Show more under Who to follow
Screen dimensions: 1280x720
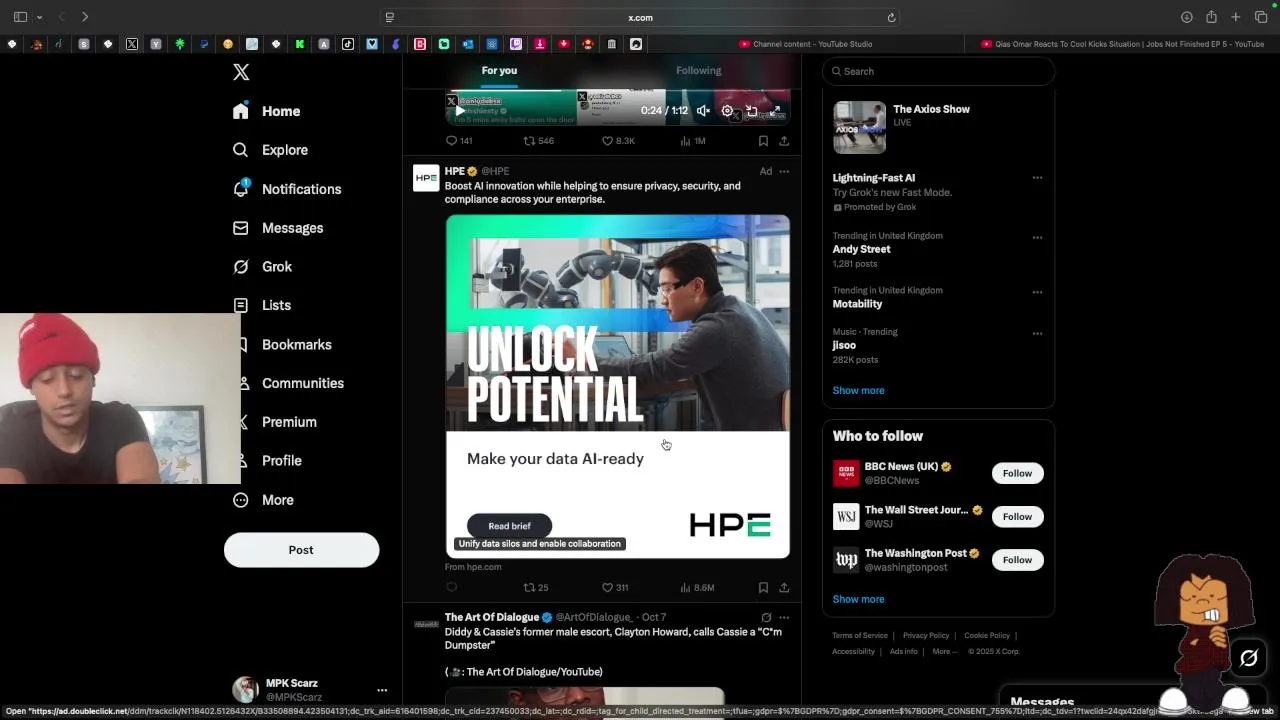tap(858, 600)
